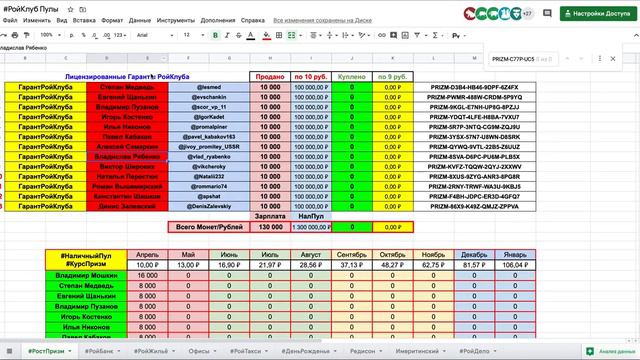Select cell PRIZM-D3B4-HB46-9DPF-6Z4FX
Viewport: 640px width, 360px height.
[474, 87]
